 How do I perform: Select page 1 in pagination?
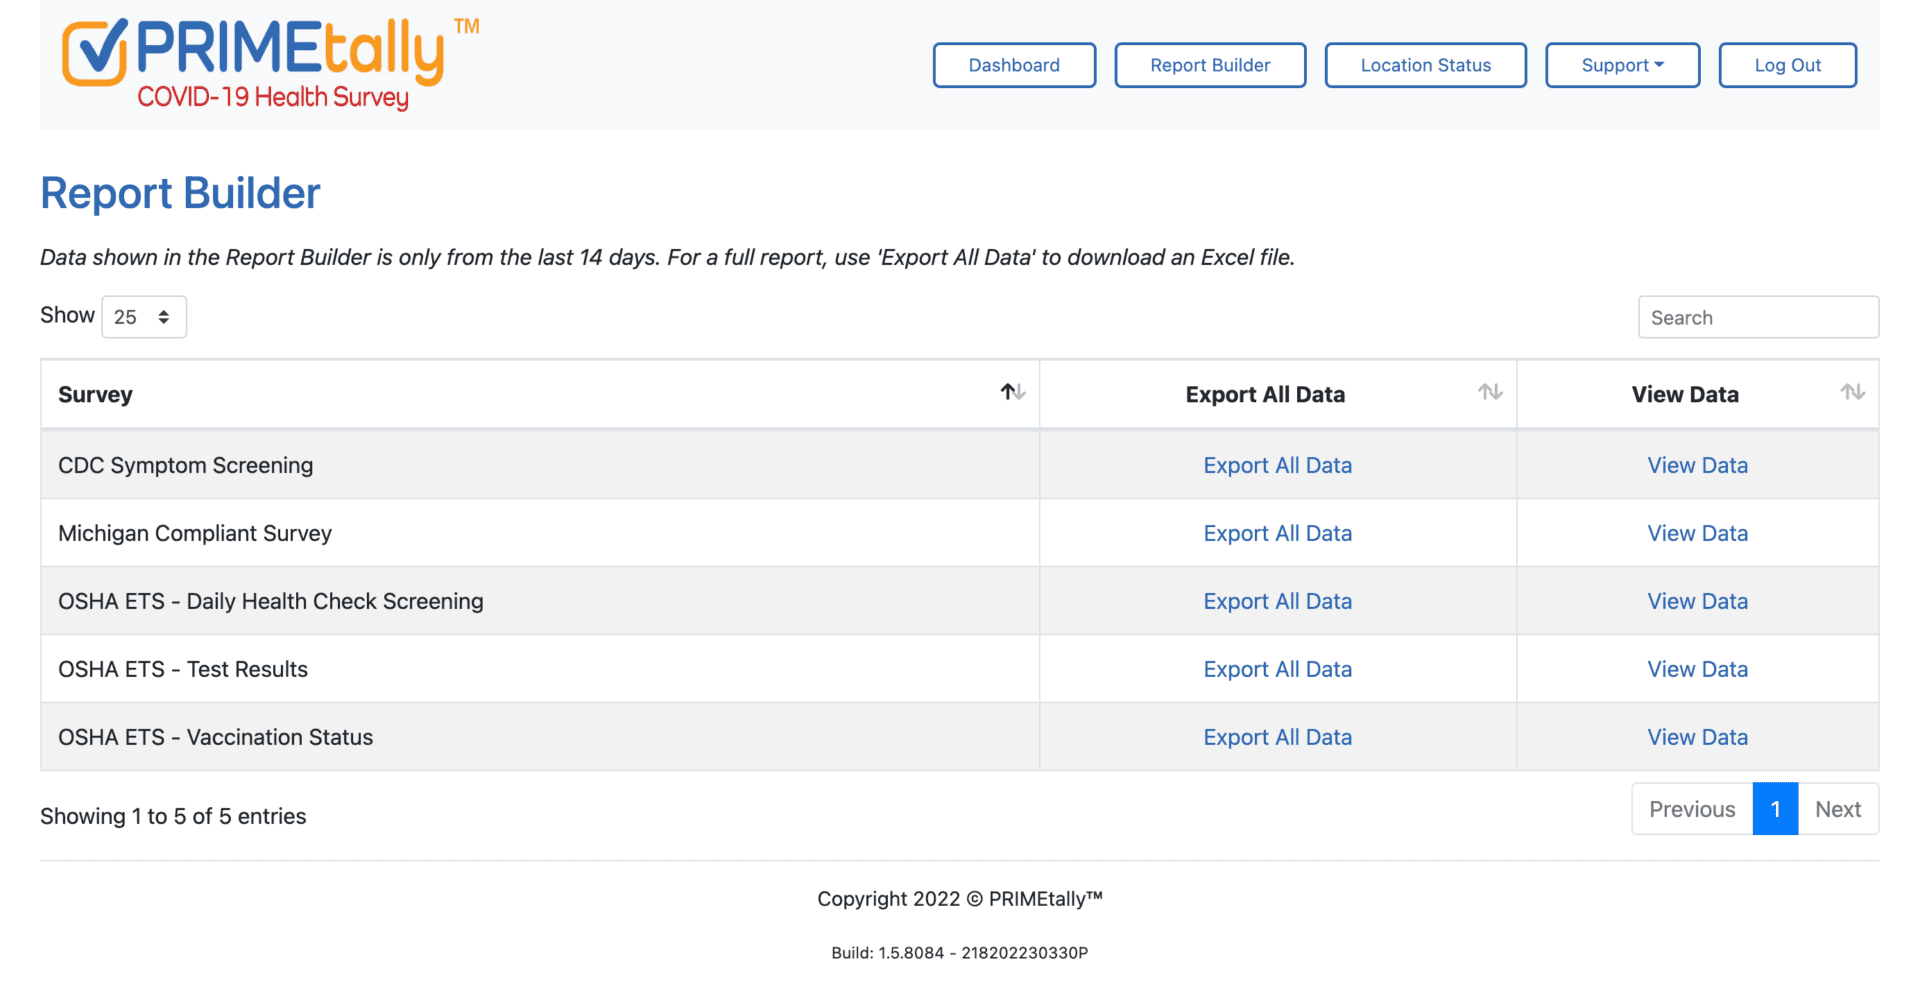1775,809
